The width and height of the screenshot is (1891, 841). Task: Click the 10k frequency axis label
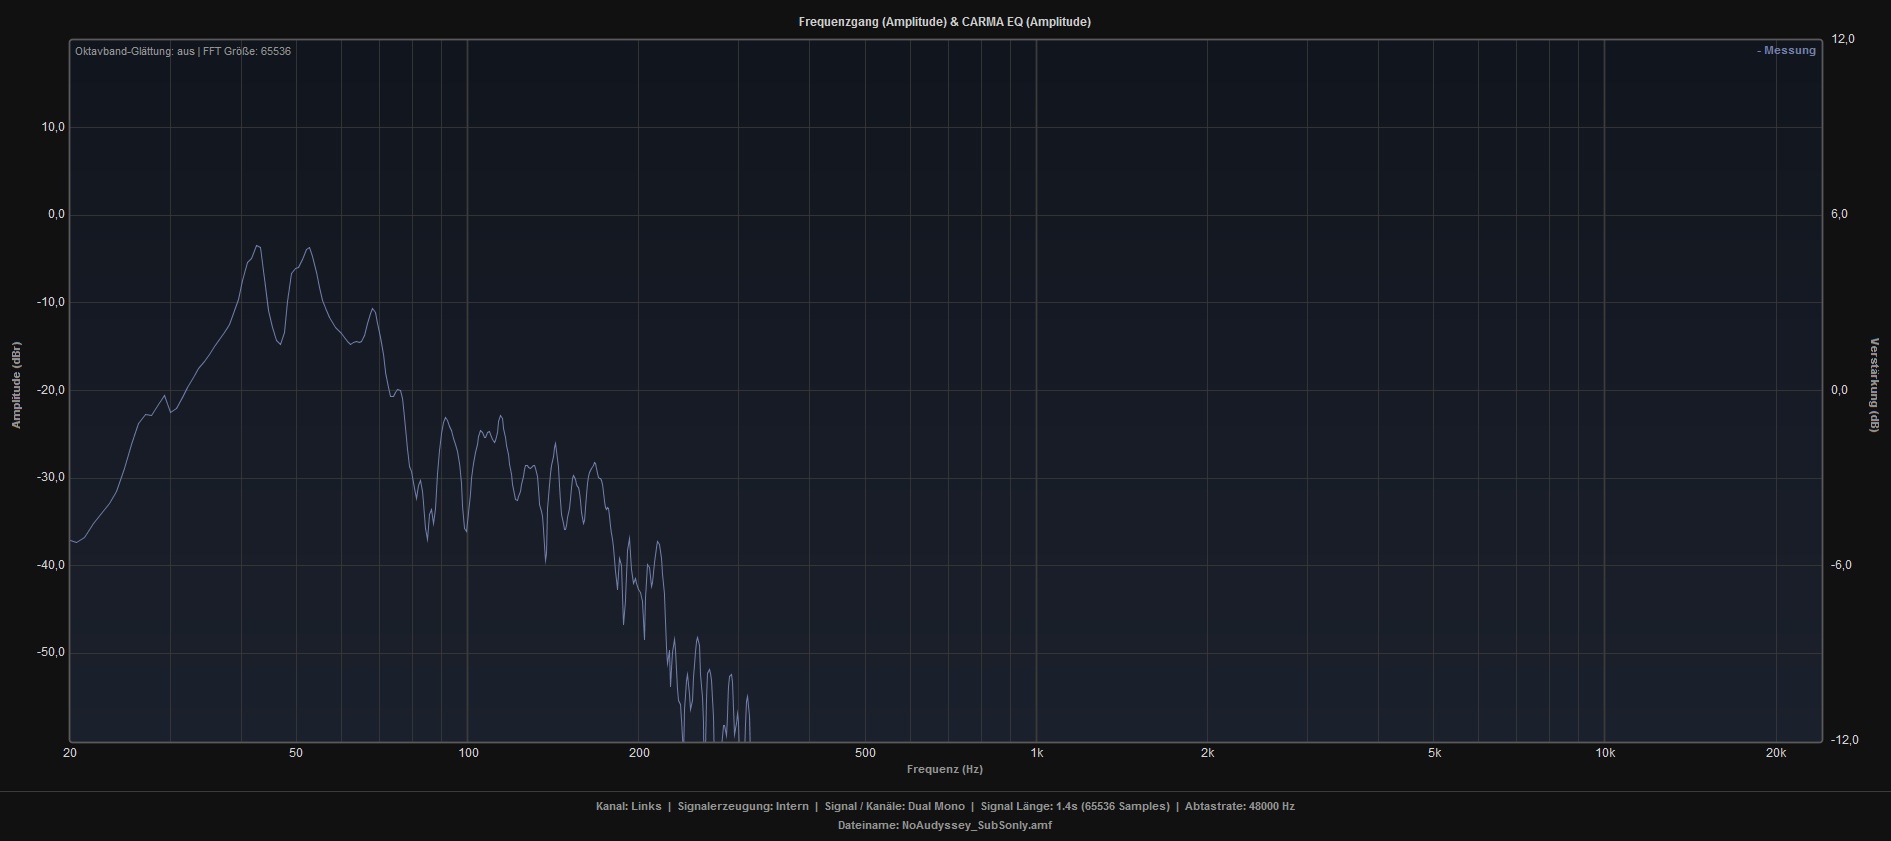[1605, 753]
